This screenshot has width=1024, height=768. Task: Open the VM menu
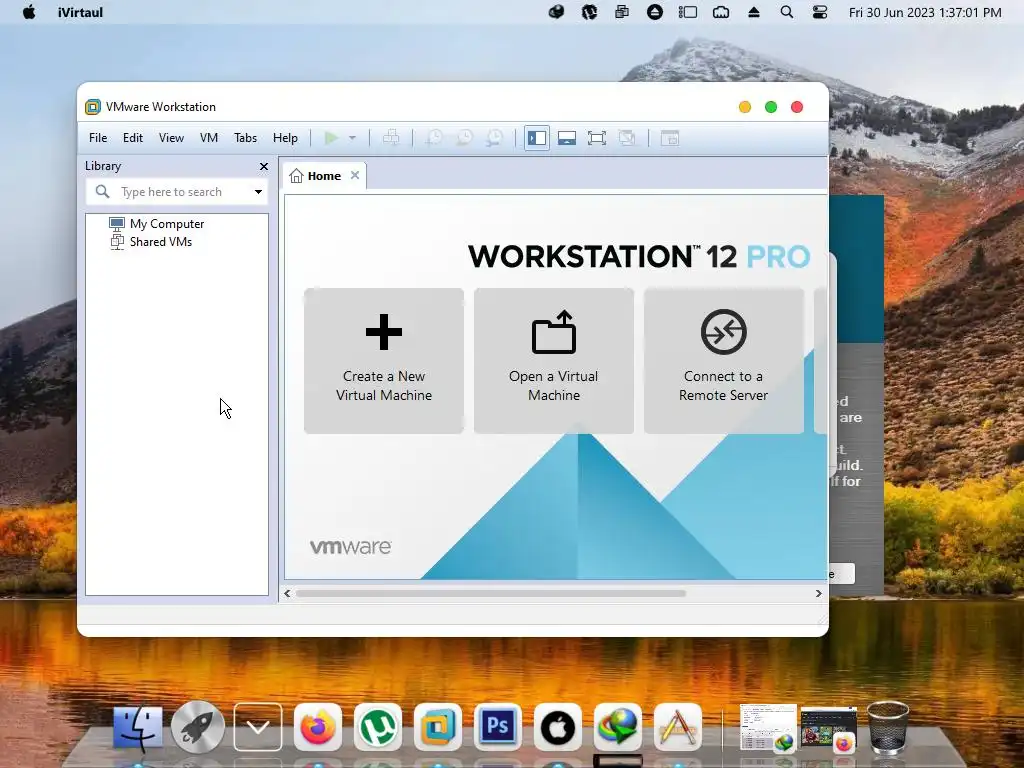pos(209,138)
